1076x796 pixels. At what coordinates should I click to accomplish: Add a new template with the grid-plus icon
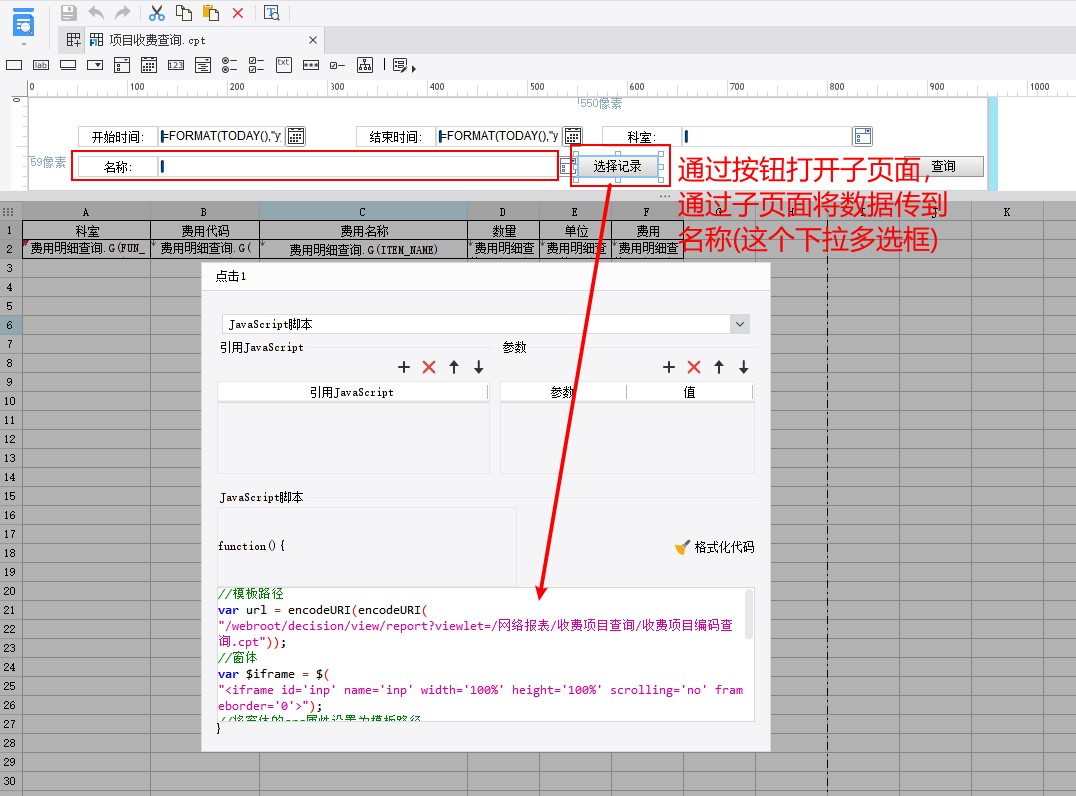pyautogui.click(x=73, y=40)
